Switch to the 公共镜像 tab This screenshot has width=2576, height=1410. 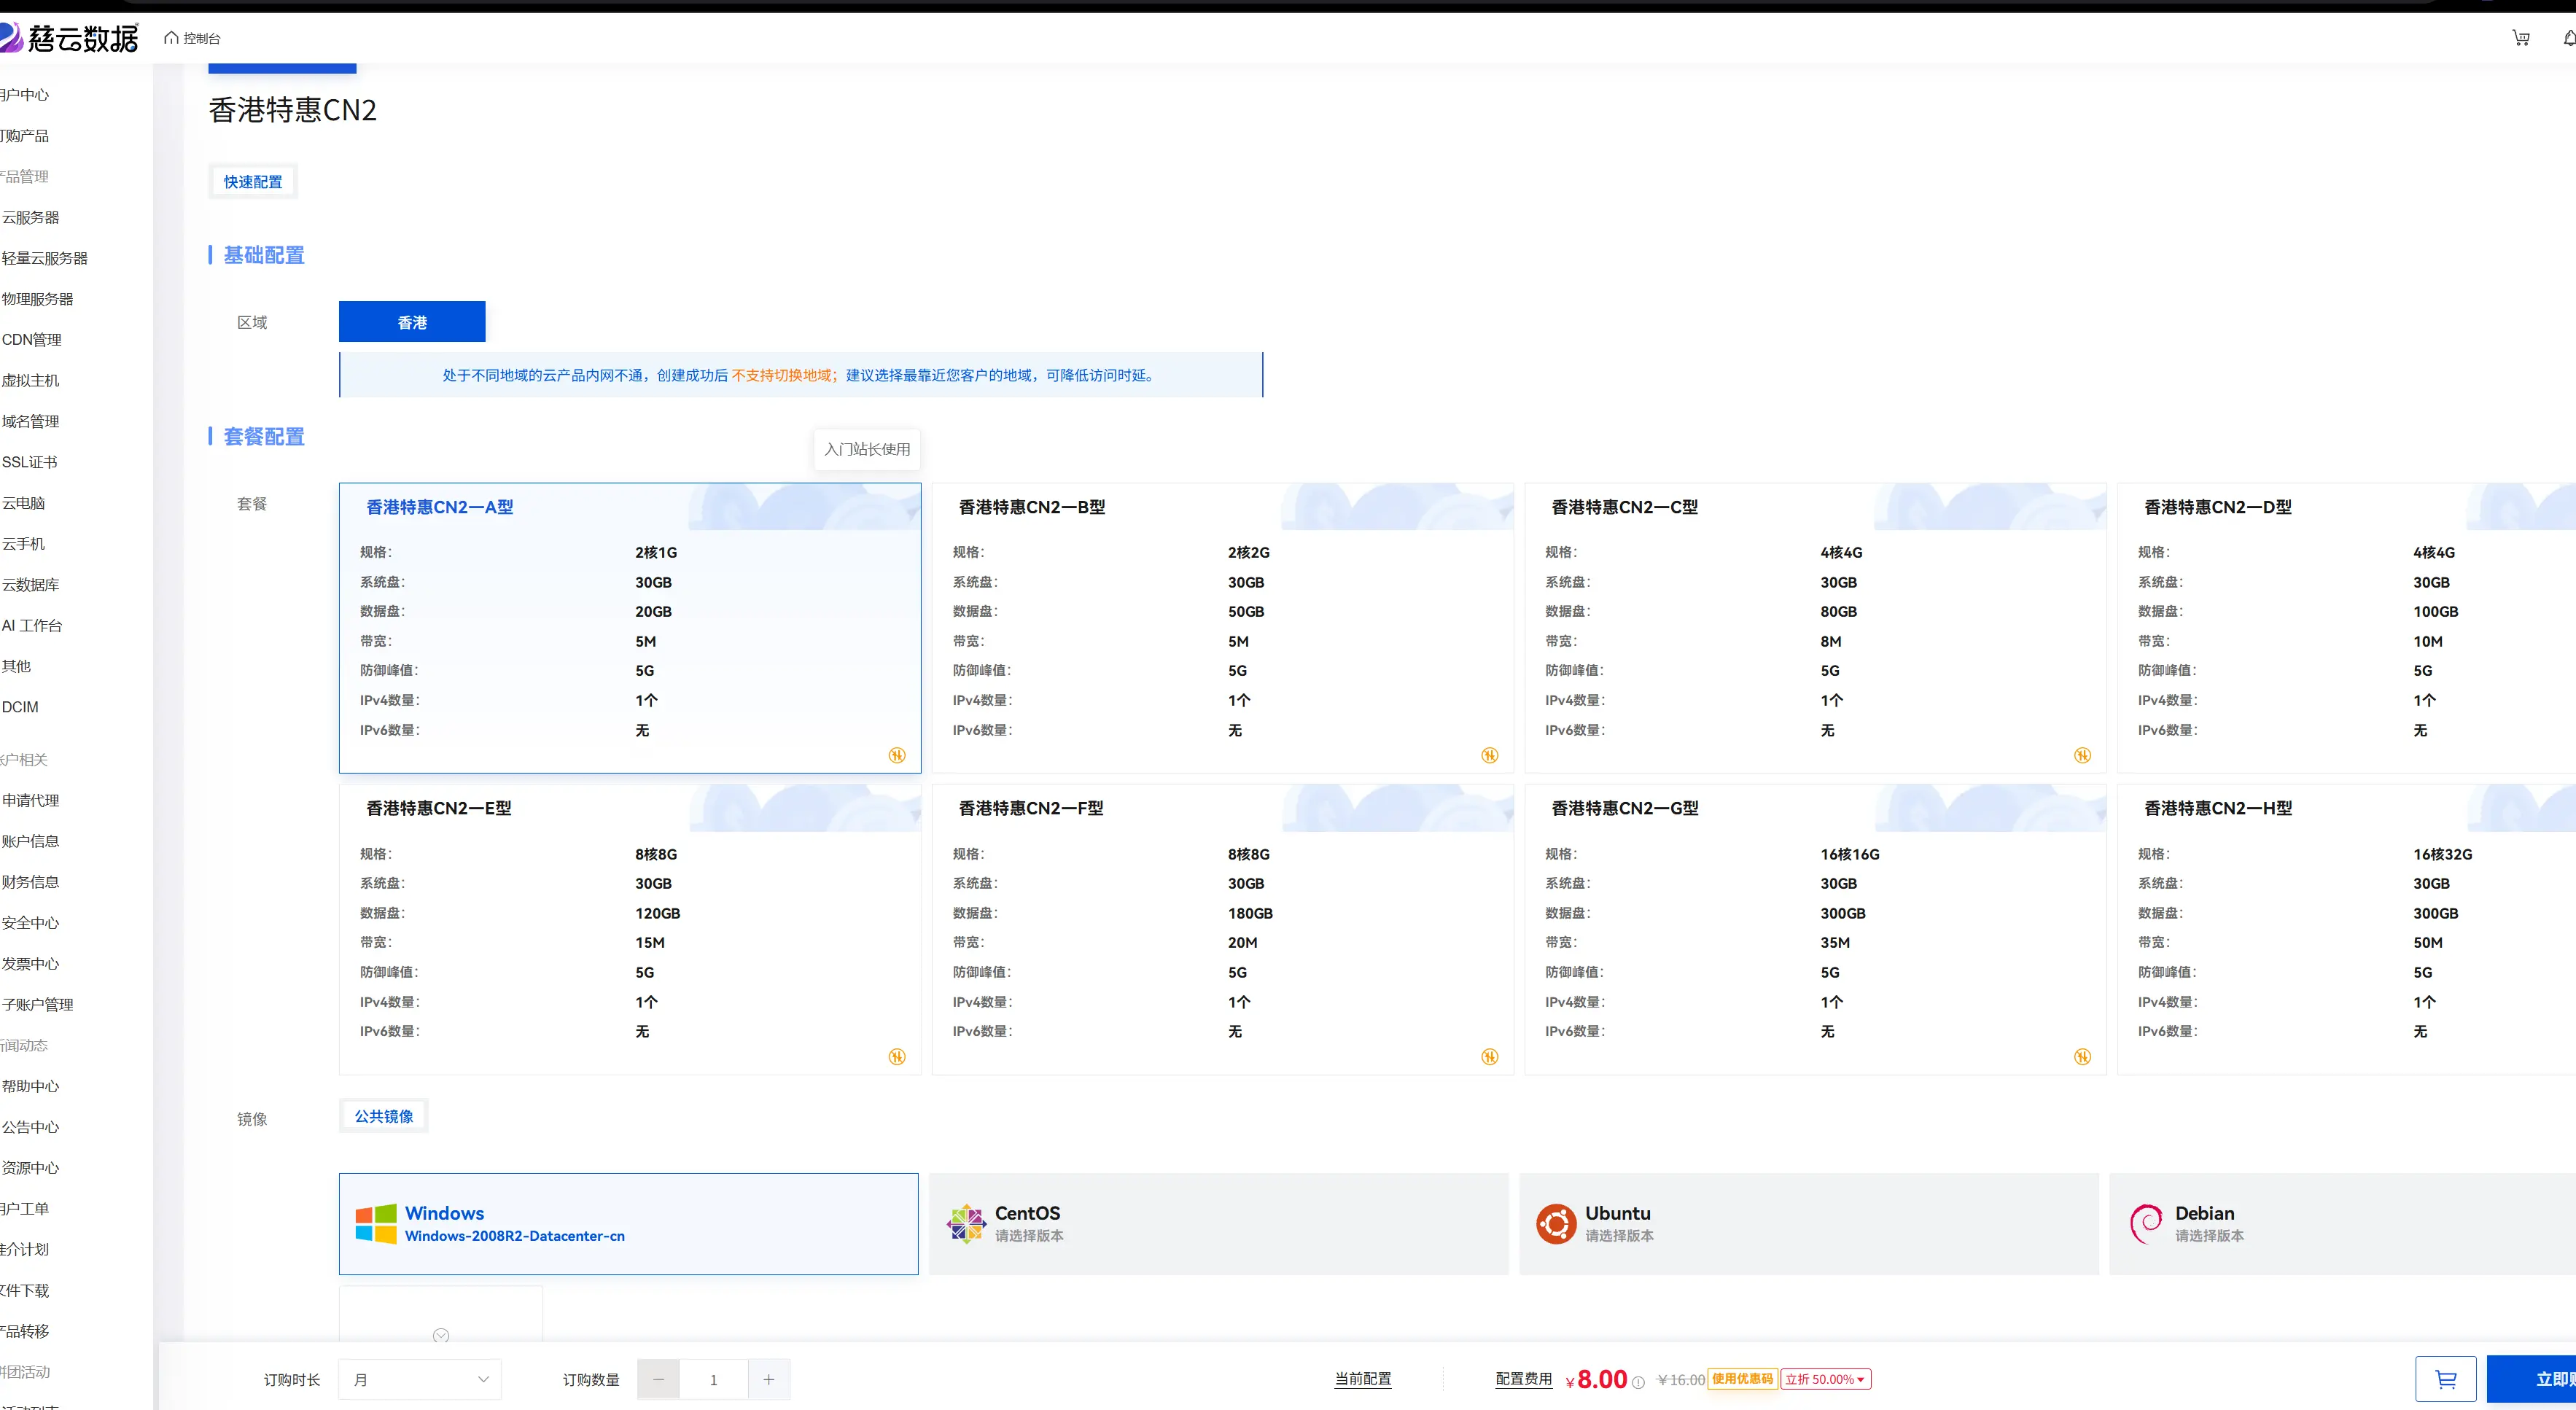pyautogui.click(x=383, y=1116)
